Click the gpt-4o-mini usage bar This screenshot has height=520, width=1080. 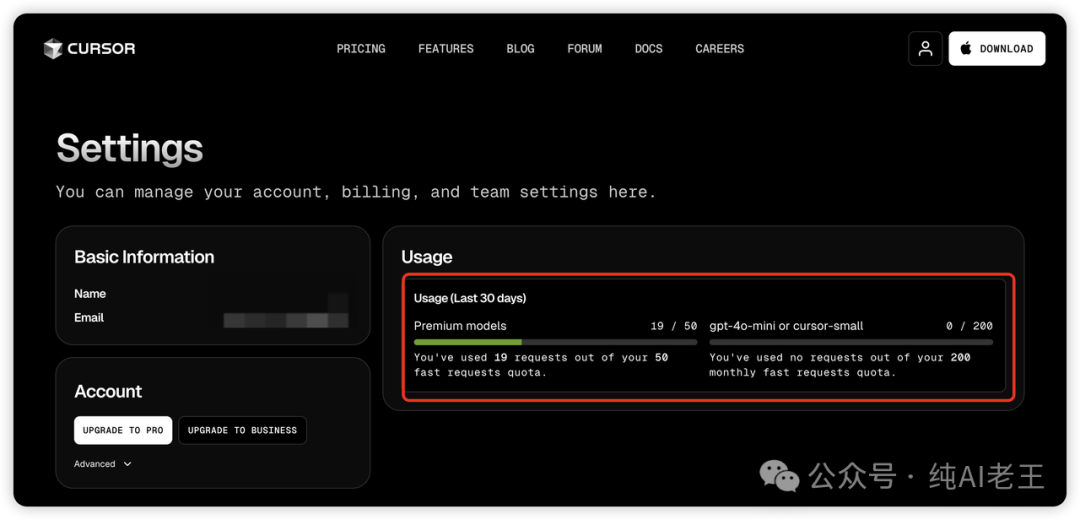pyautogui.click(x=851, y=342)
